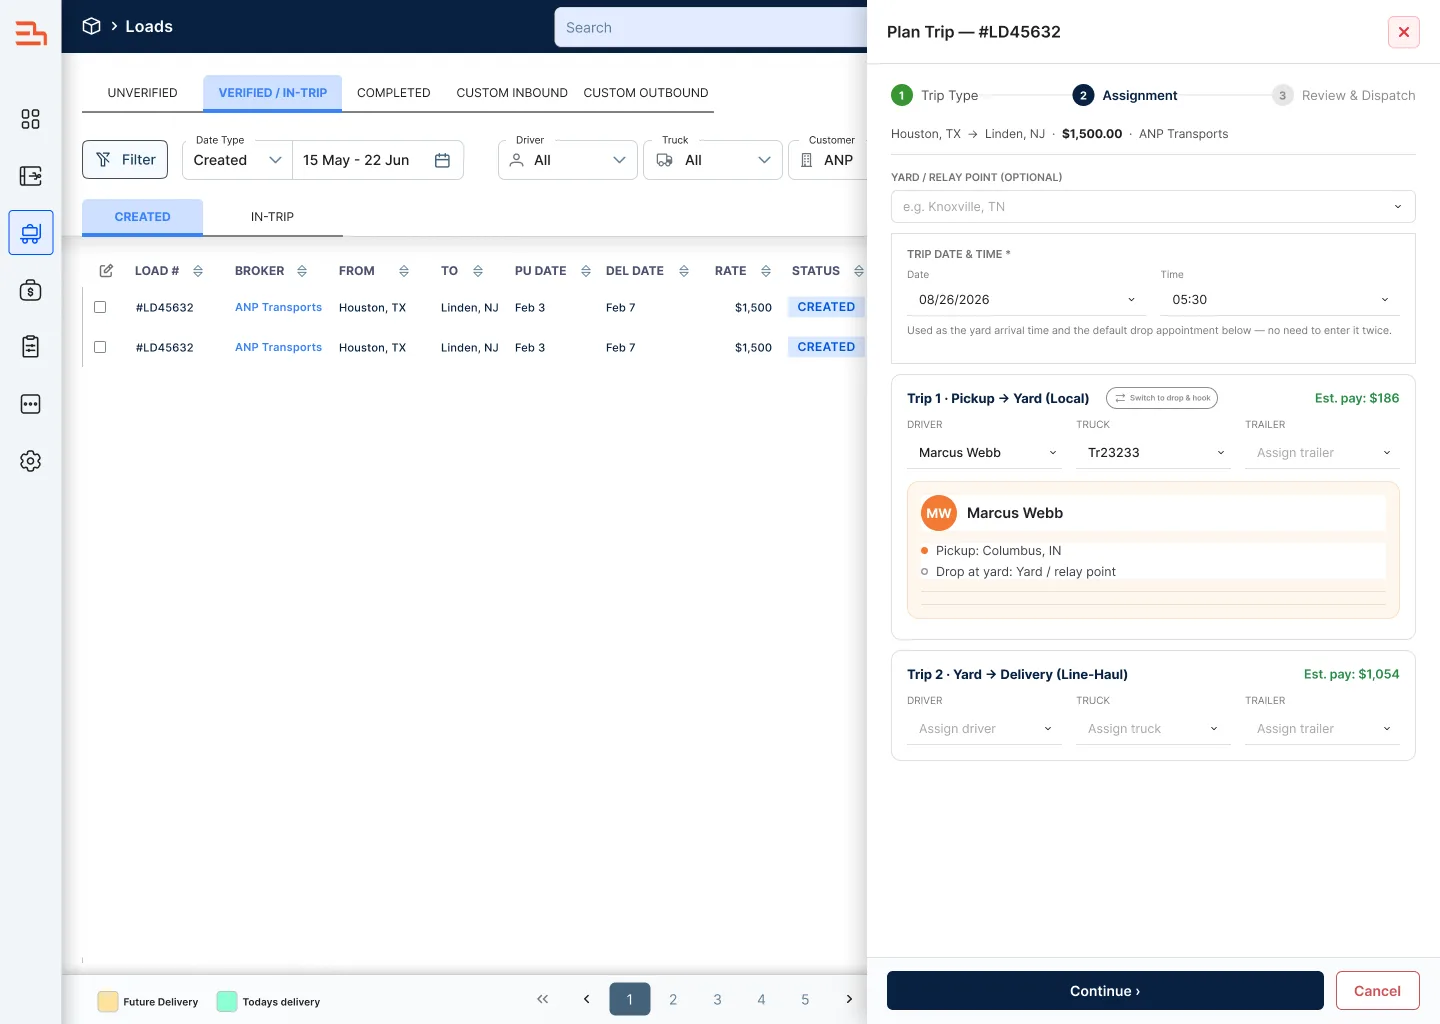Click the Filter button
The image size is (1440, 1024).
click(125, 160)
